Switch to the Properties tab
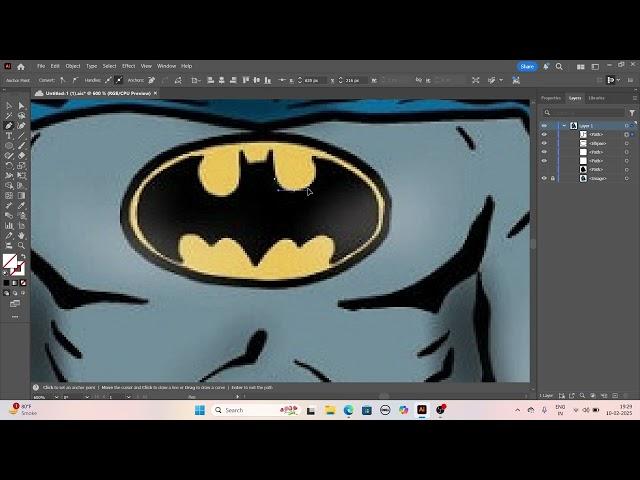This screenshot has width=640, height=480. [x=551, y=98]
